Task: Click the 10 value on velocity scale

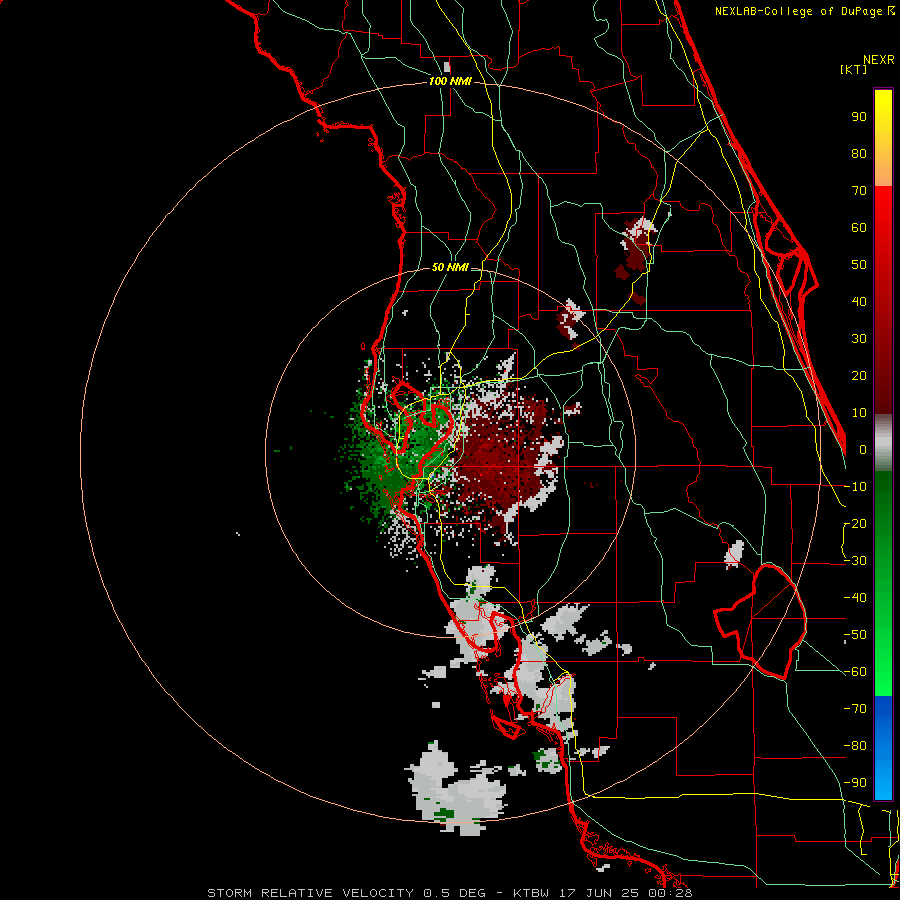Action: point(859,413)
